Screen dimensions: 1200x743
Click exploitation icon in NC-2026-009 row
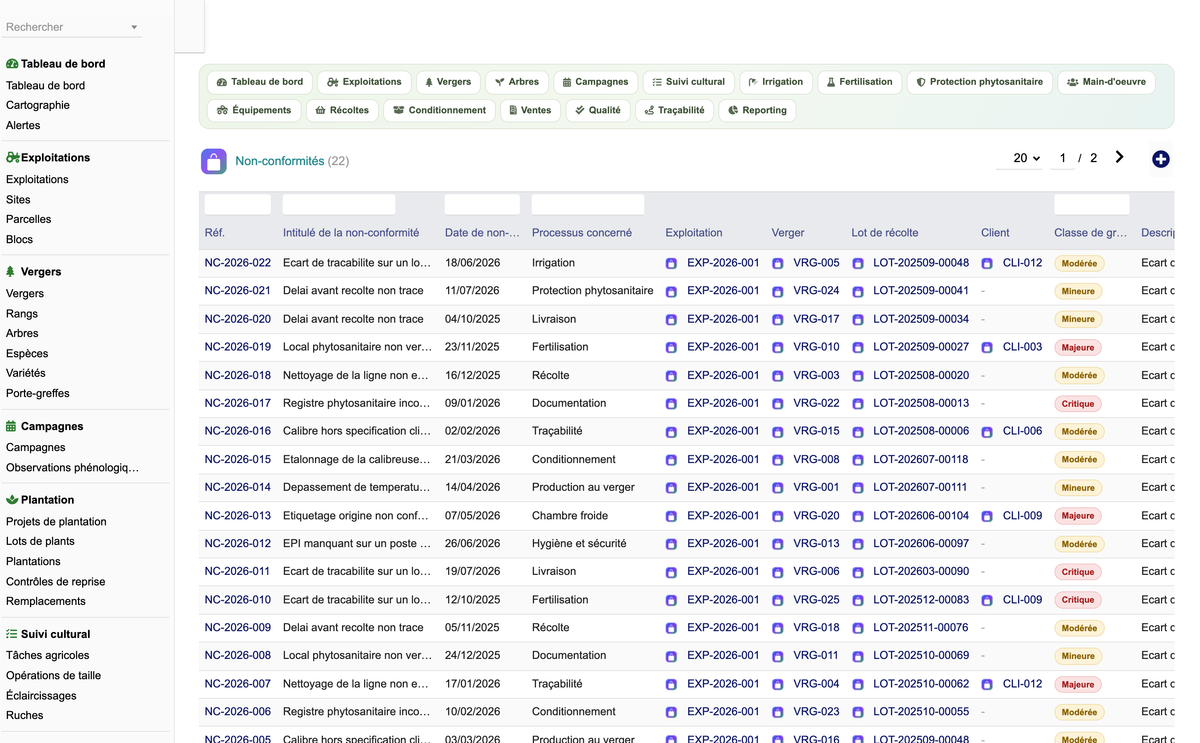(x=671, y=629)
